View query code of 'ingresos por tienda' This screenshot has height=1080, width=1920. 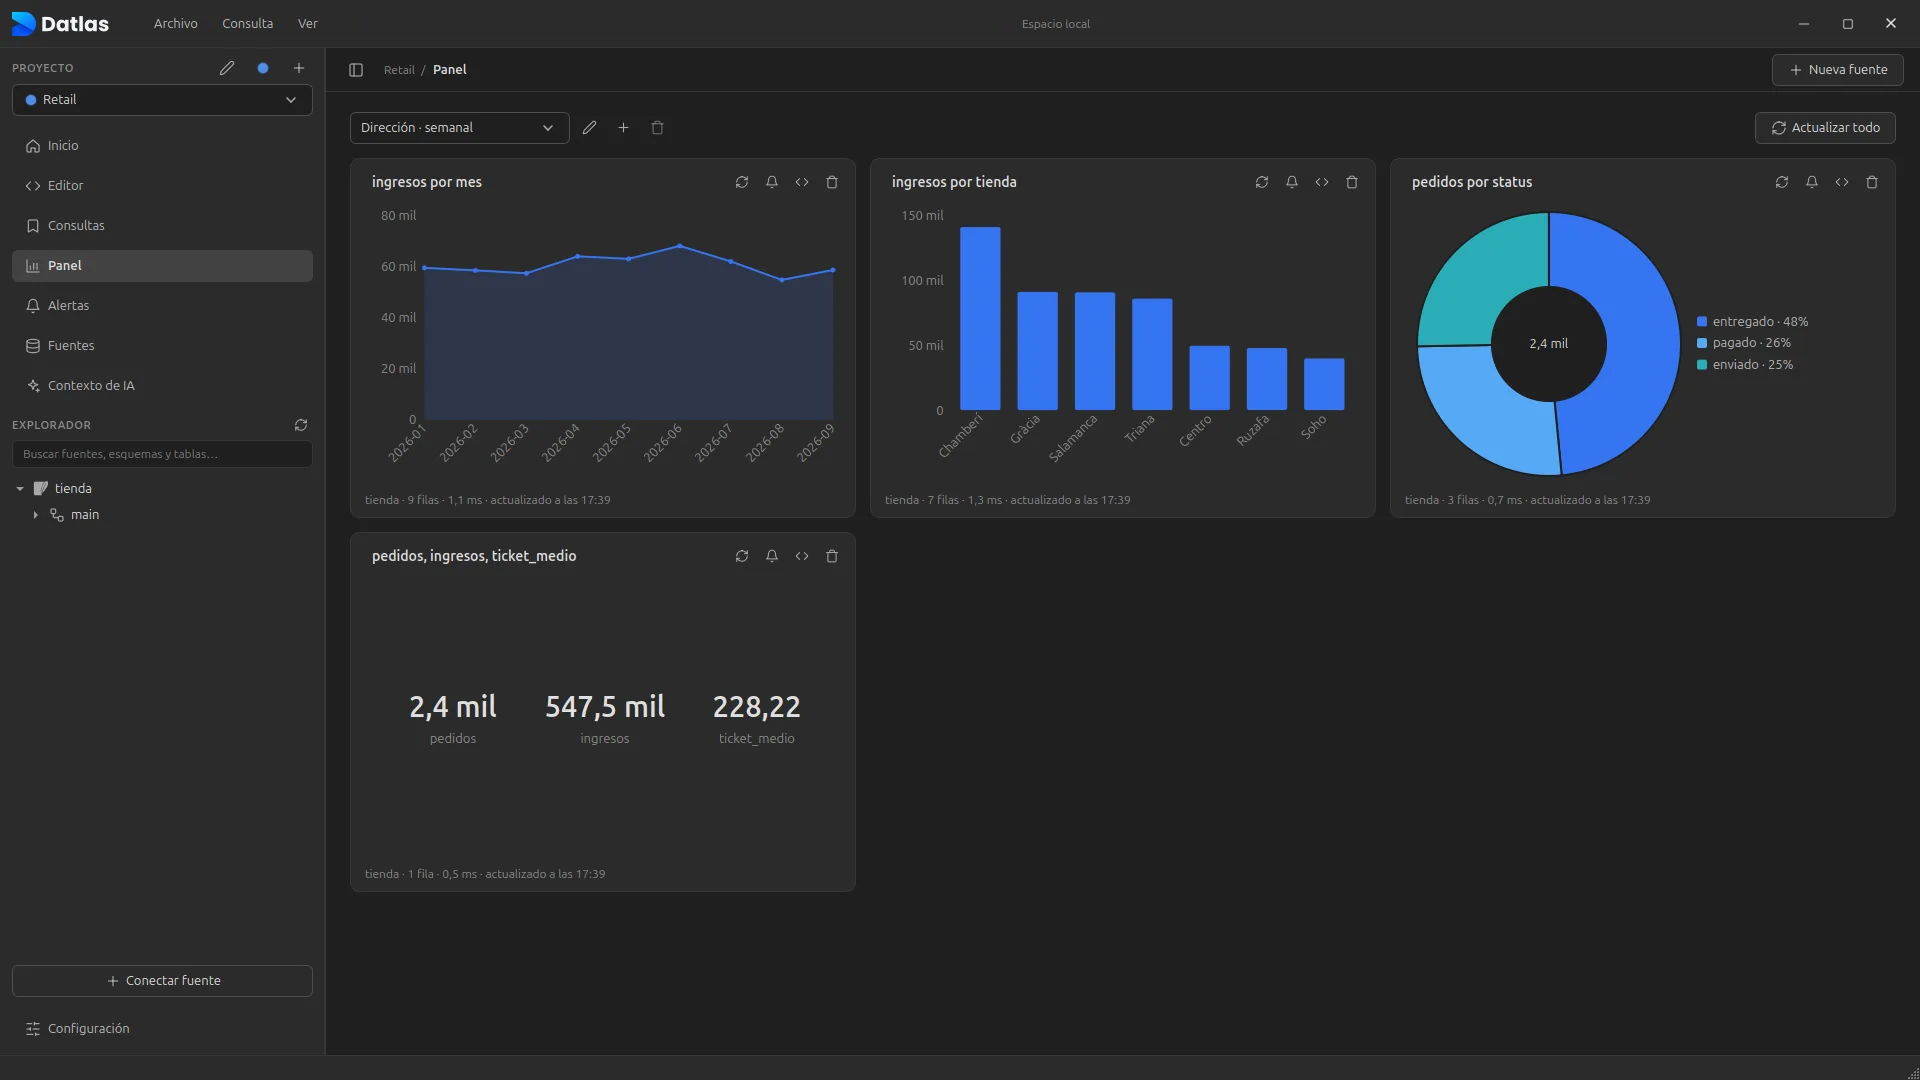point(1322,182)
